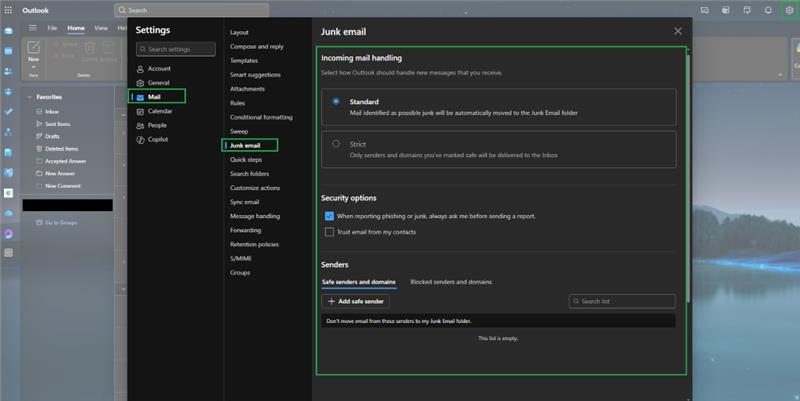
Task: Click the New mail compose icon
Action: [x=33, y=47]
